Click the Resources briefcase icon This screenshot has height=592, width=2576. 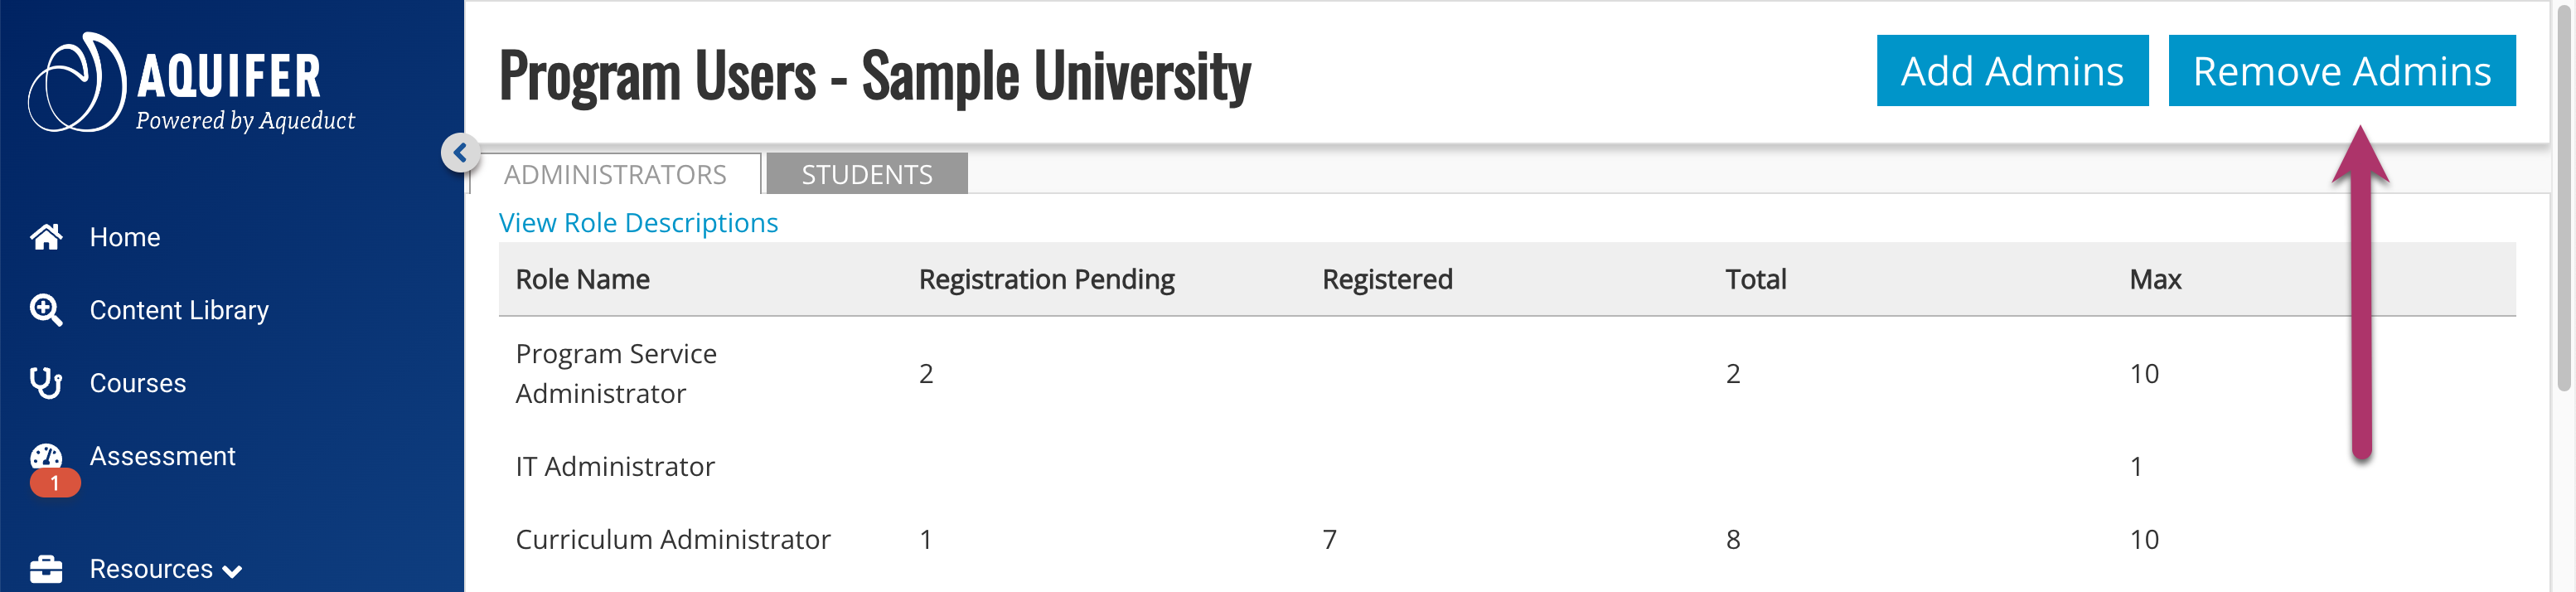coord(46,569)
